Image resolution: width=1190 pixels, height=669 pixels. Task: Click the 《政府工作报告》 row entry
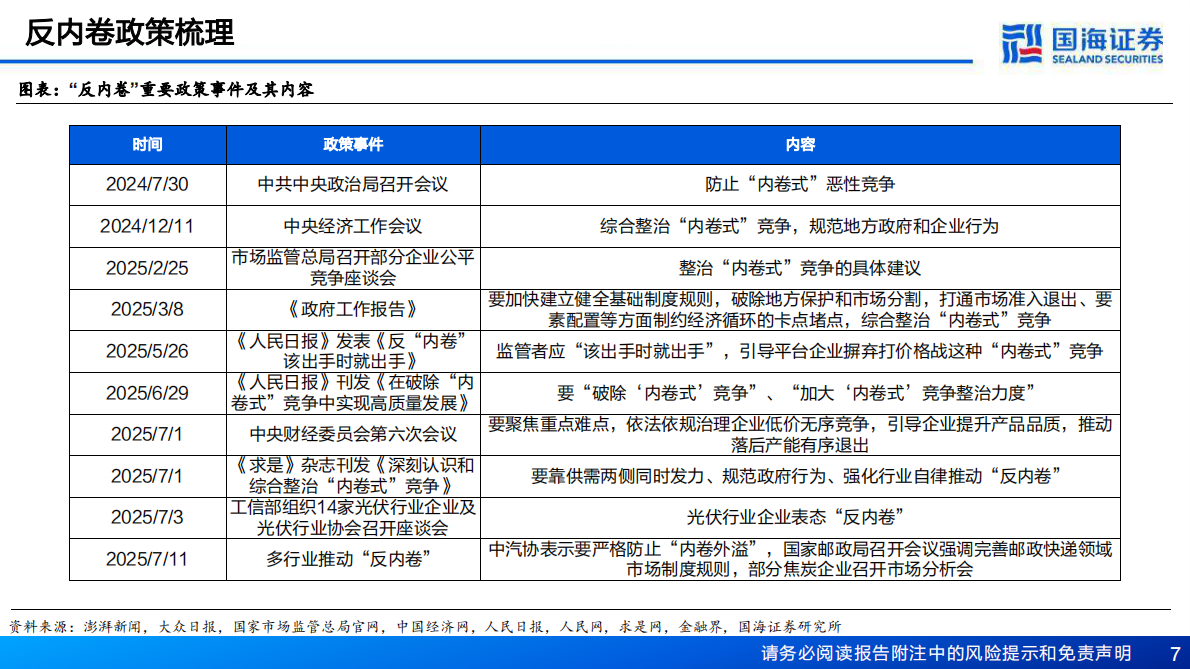[x=351, y=309]
